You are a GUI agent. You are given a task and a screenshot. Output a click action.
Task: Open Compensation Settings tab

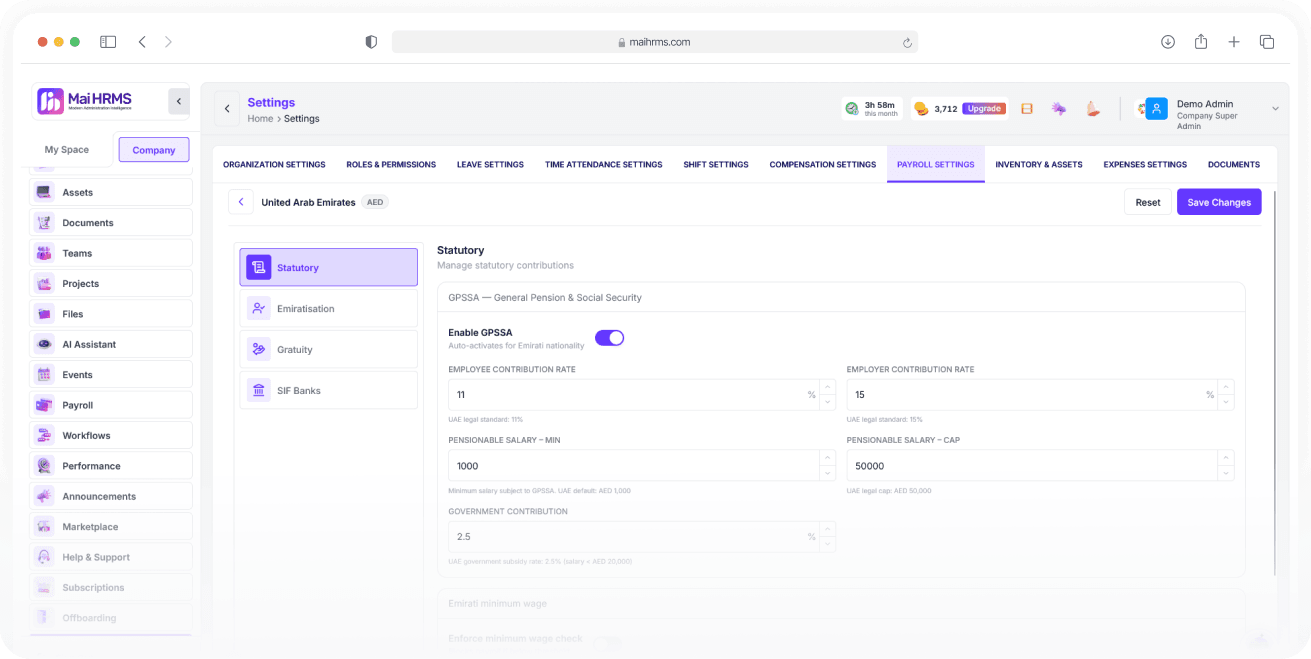822,165
